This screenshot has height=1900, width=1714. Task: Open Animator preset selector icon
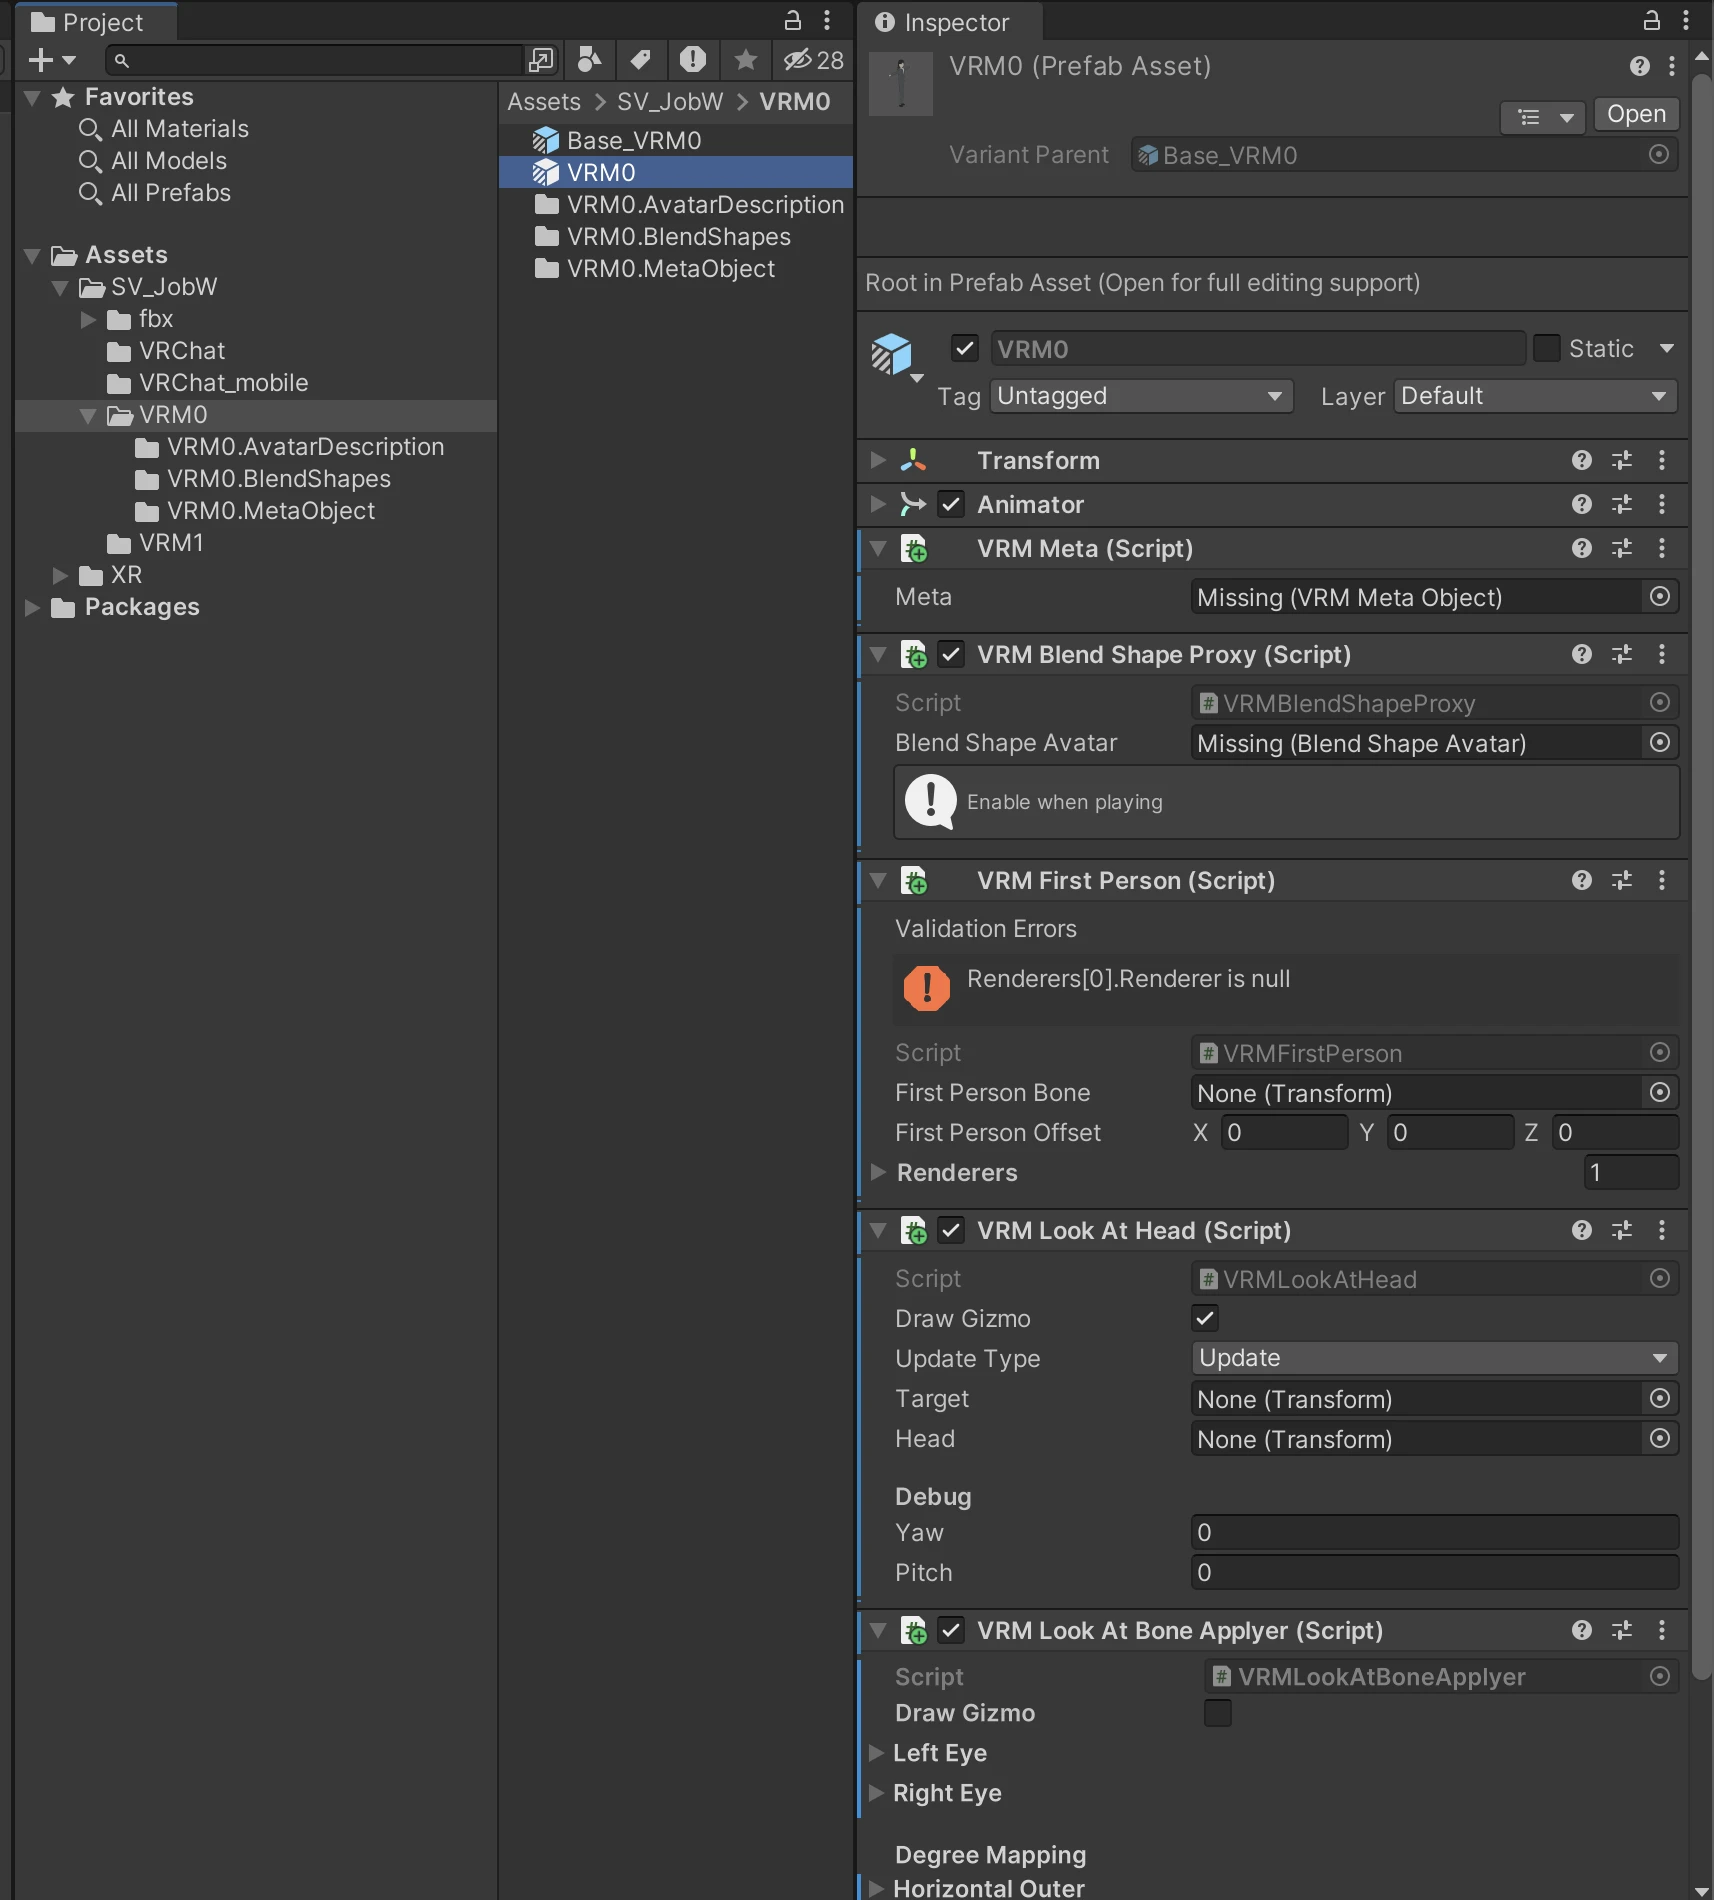1622,504
